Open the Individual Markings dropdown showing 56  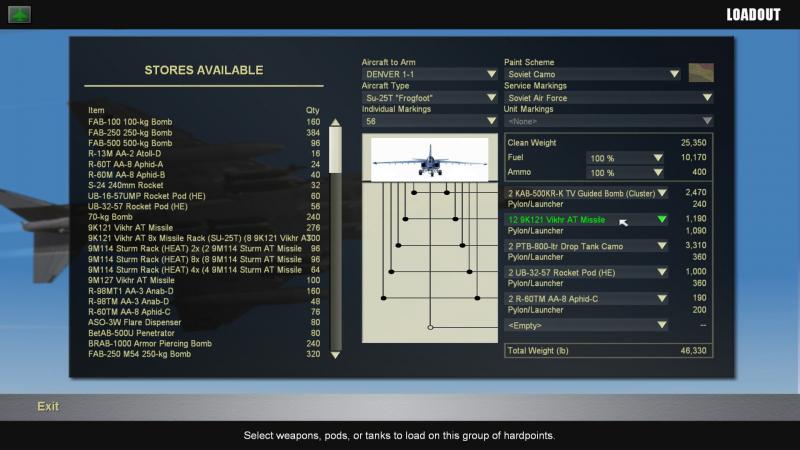[x=430, y=121]
